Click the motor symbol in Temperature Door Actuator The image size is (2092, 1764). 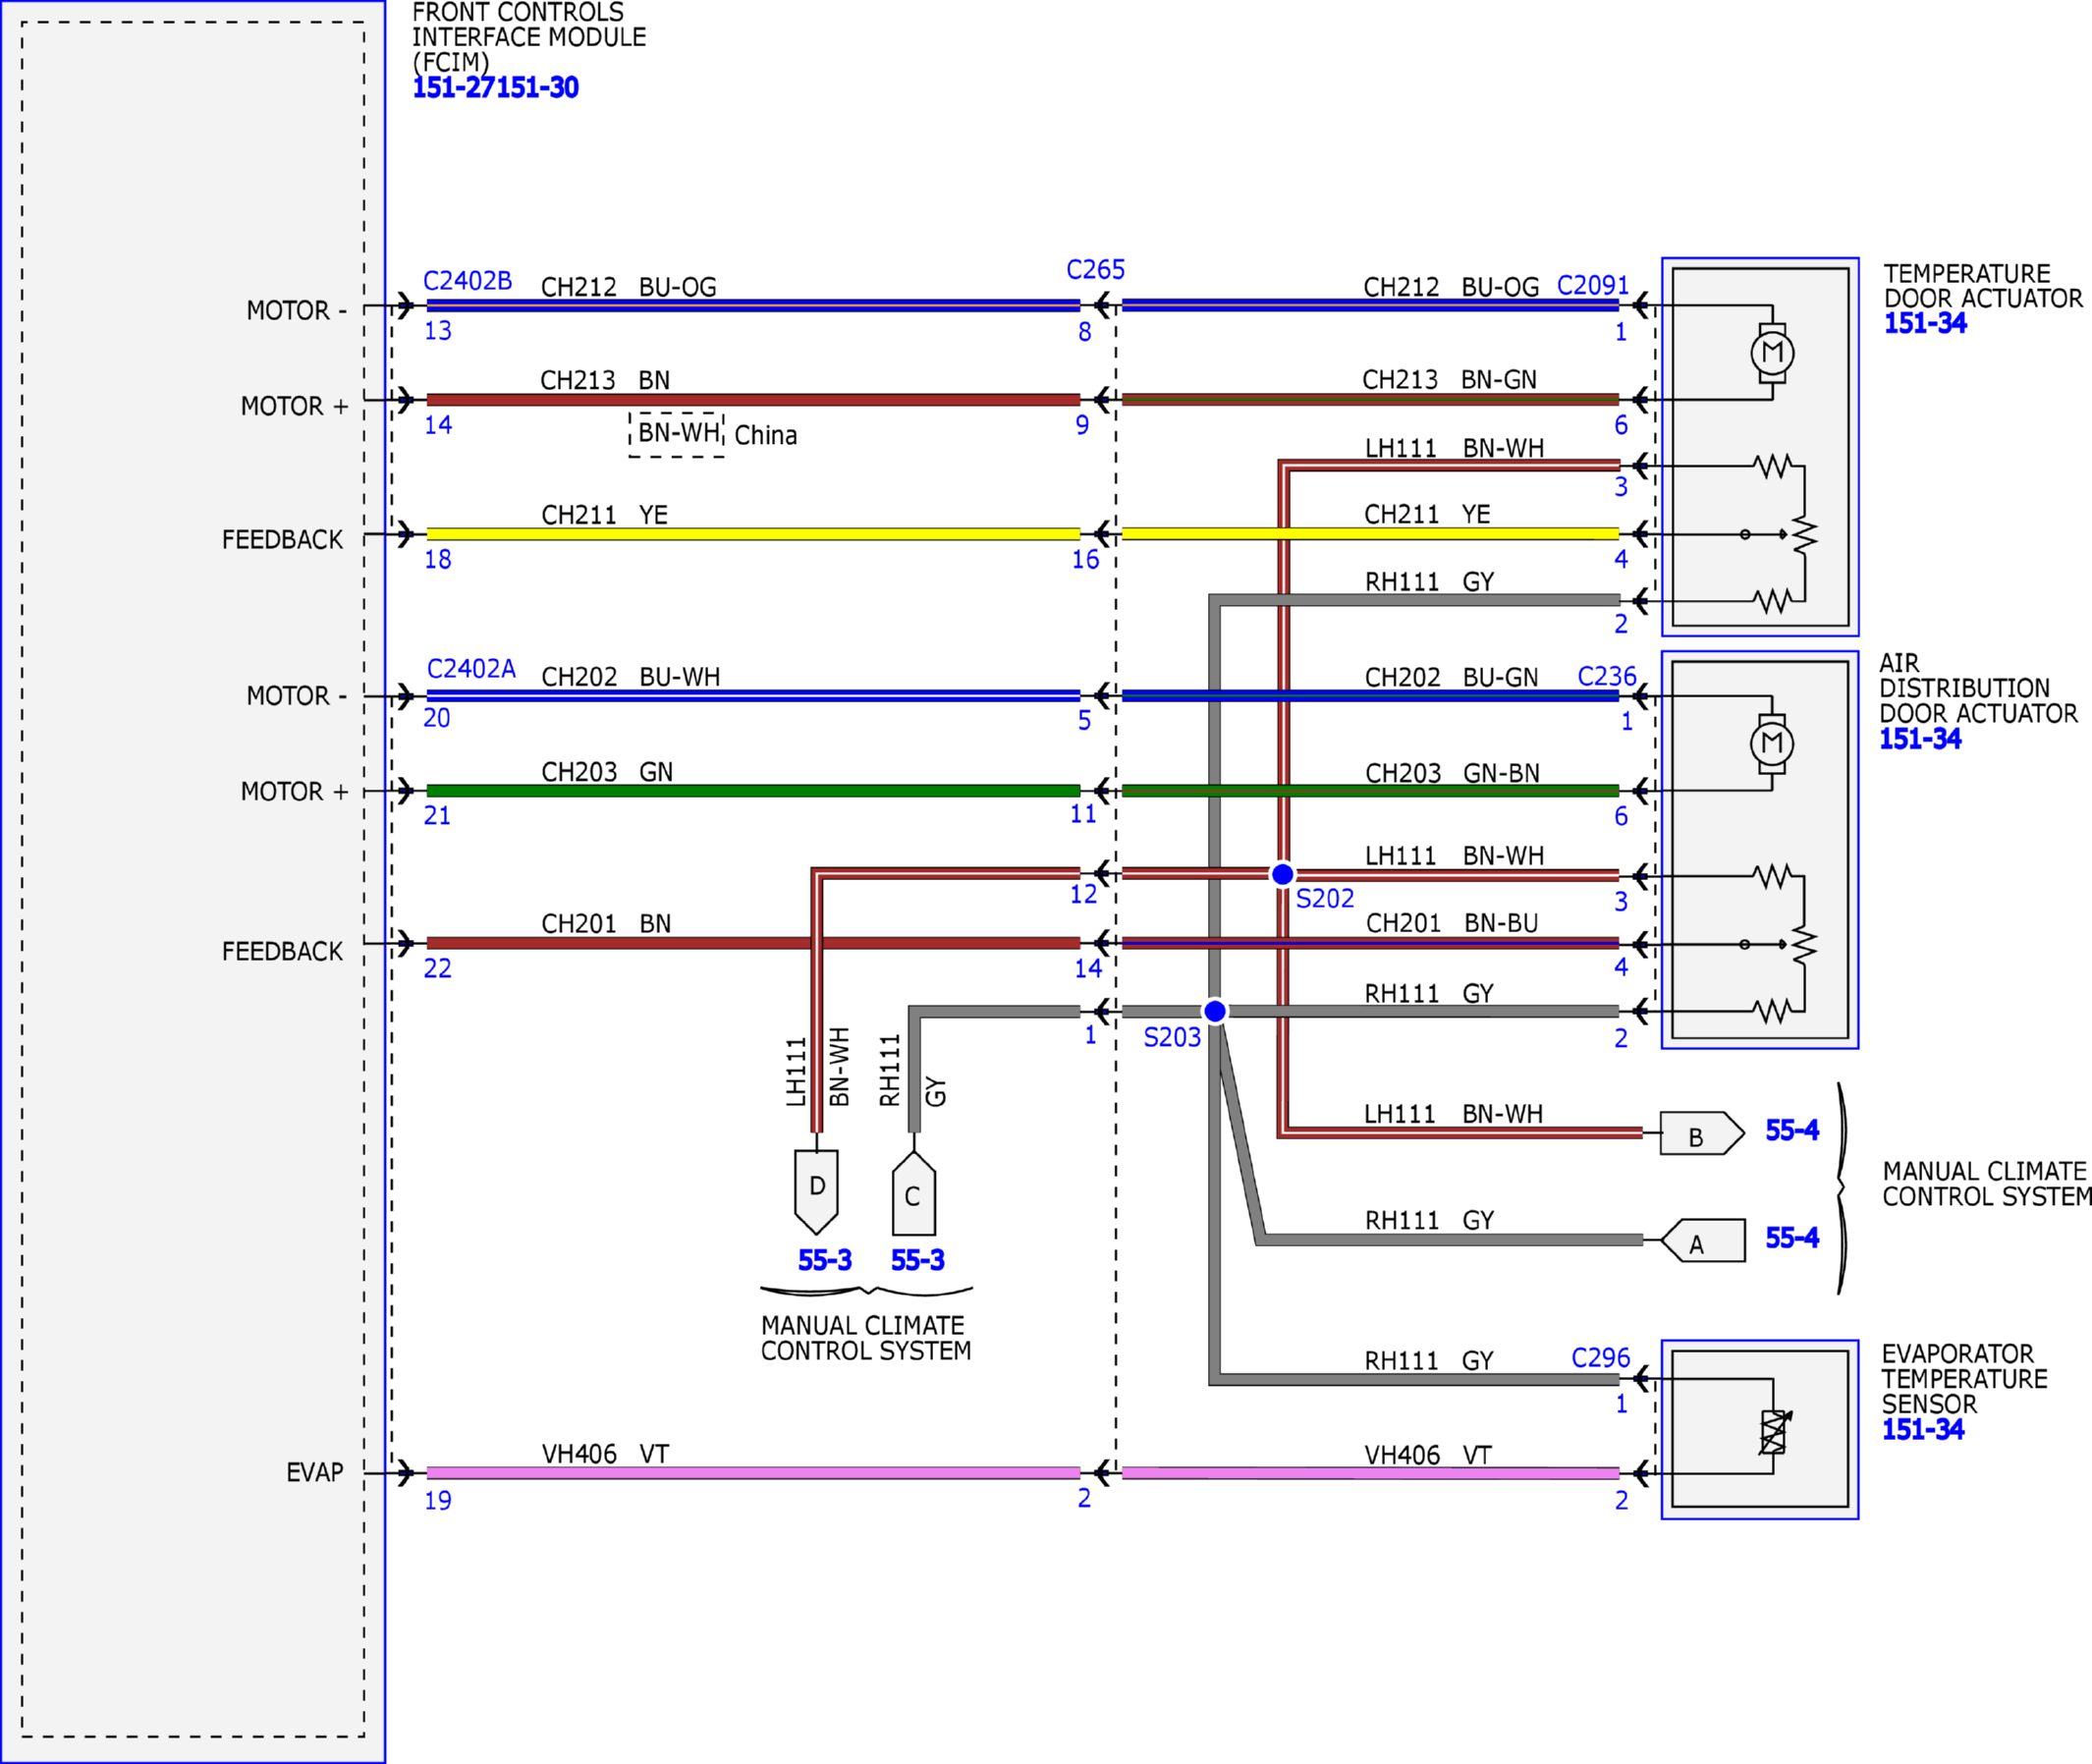tap(1772, 353)
